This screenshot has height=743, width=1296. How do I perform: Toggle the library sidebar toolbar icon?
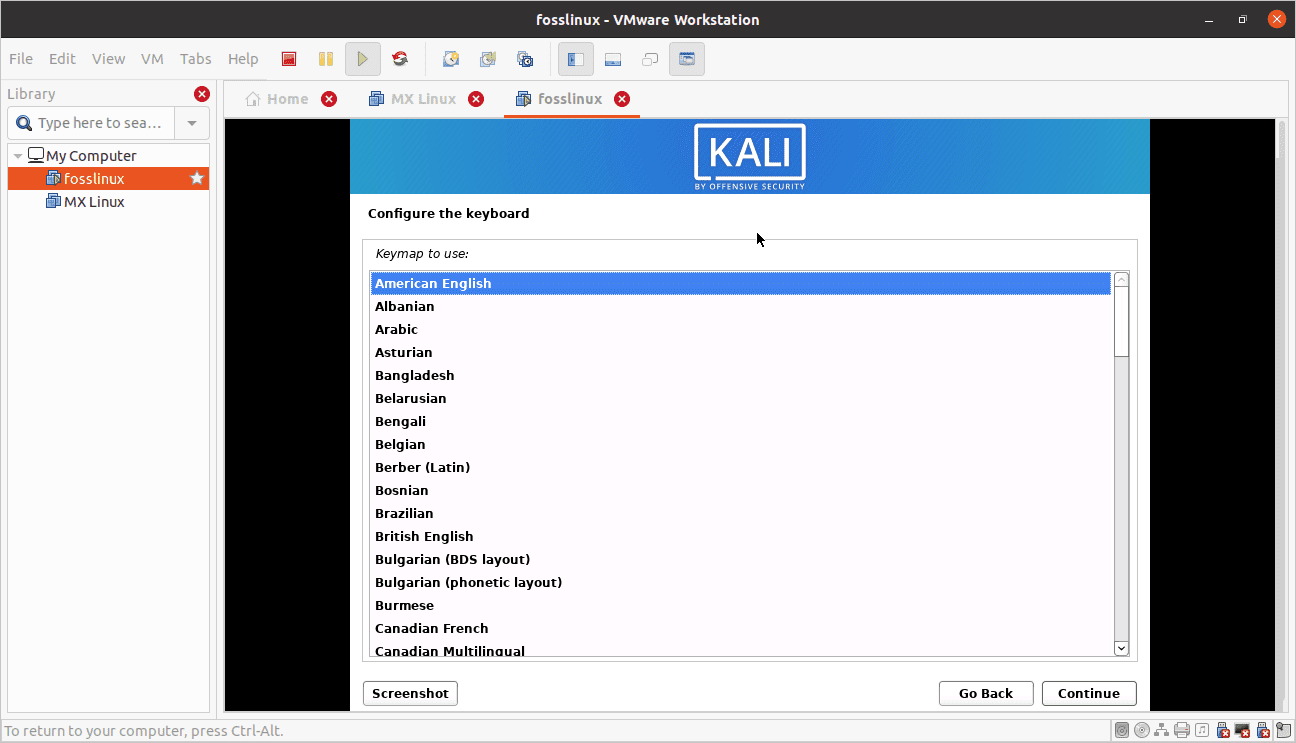[x=576, y=59]
